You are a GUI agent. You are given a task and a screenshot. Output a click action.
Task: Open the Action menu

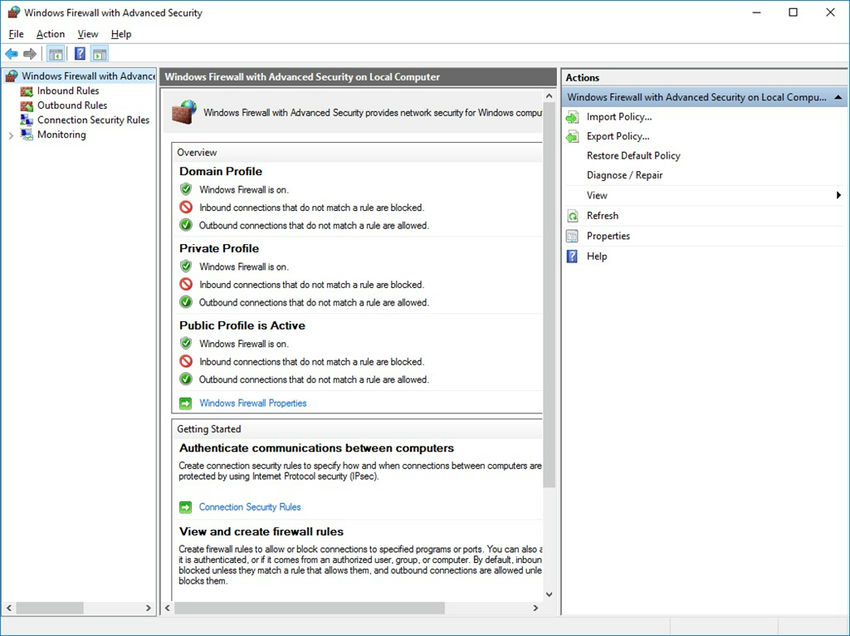(50, 33)
